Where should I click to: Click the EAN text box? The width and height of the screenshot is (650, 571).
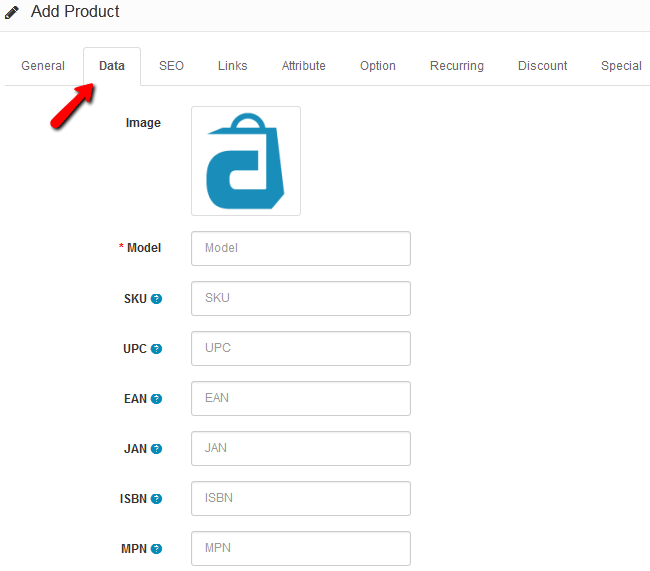point(301,398)
